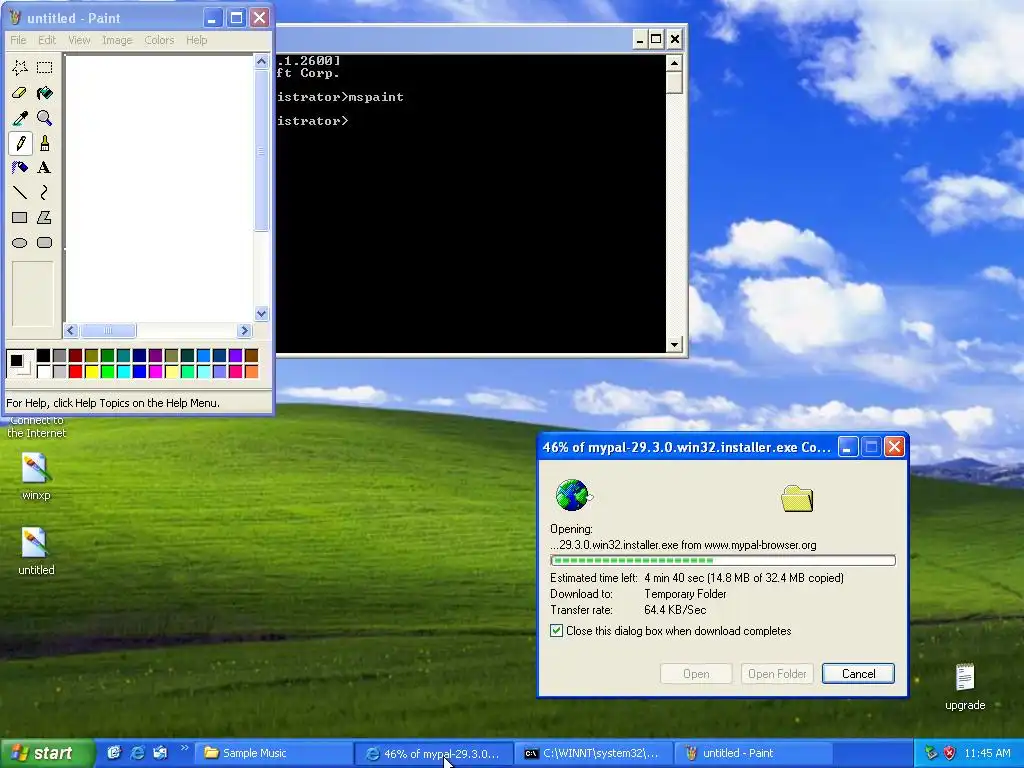This screenshot has width=1024, height=768.
Task: Select the untitled desktop image icon
Action: pos(35,551)
